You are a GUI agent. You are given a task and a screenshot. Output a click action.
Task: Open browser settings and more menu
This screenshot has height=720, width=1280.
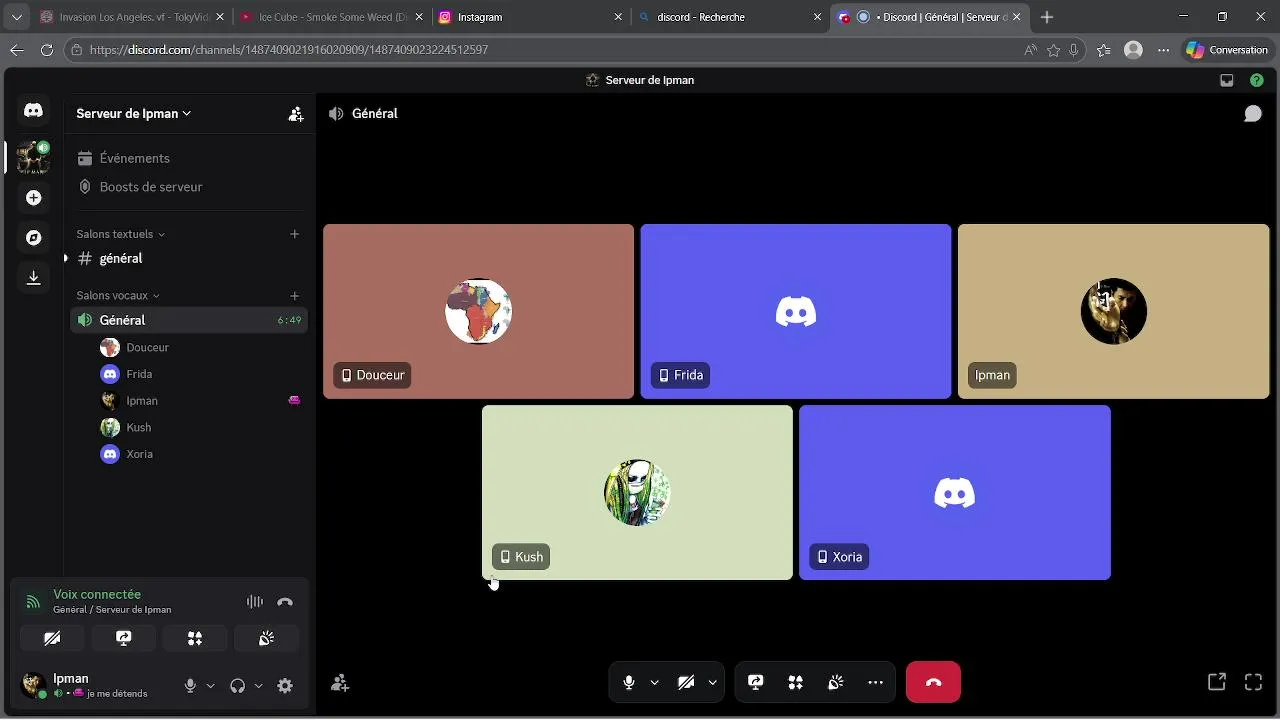tap(1163, 50)
